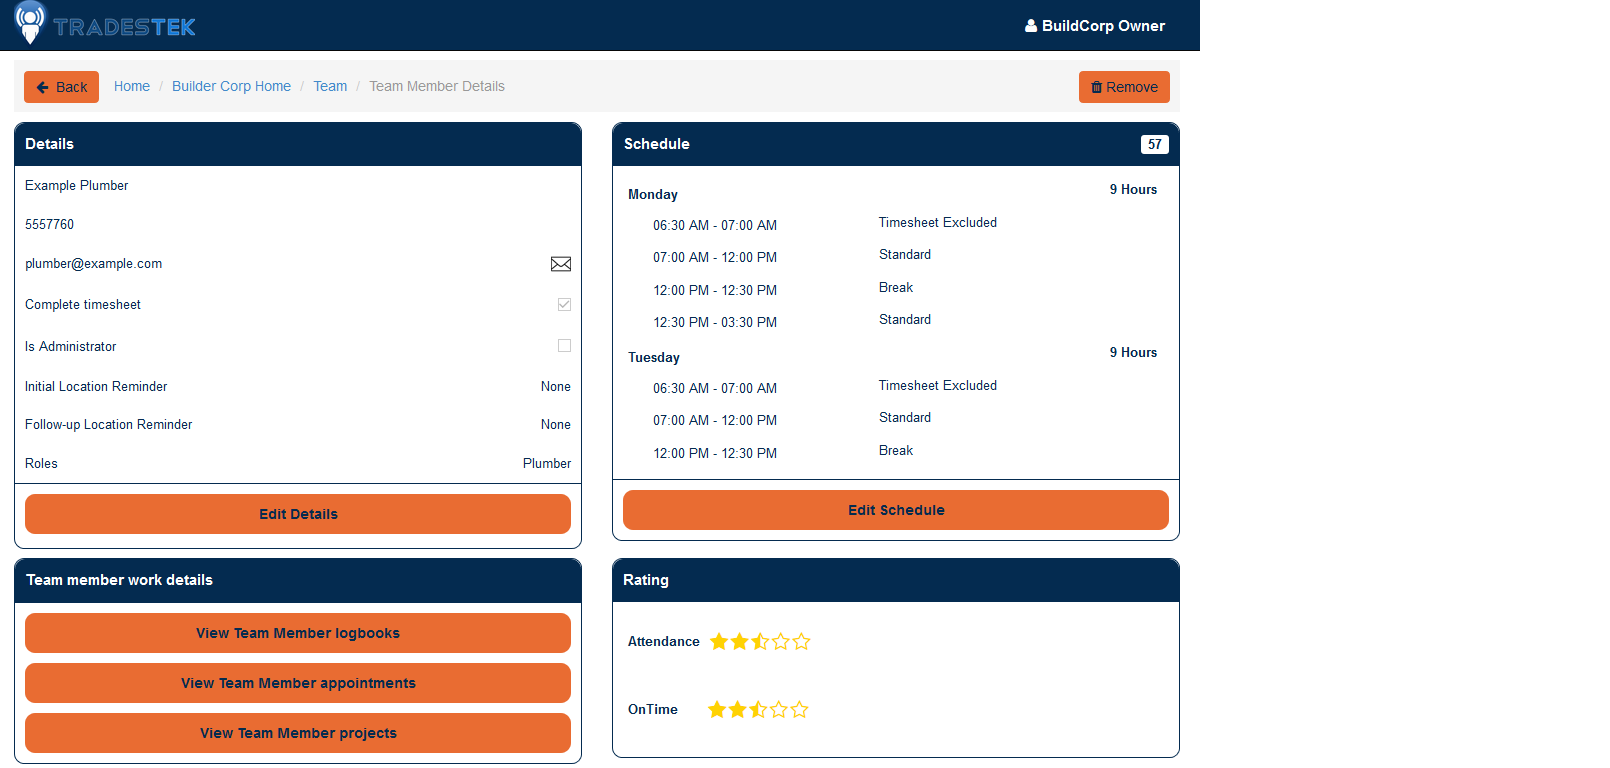
Task: Click the first Attendance rating star
Action: tap(718, 642)
